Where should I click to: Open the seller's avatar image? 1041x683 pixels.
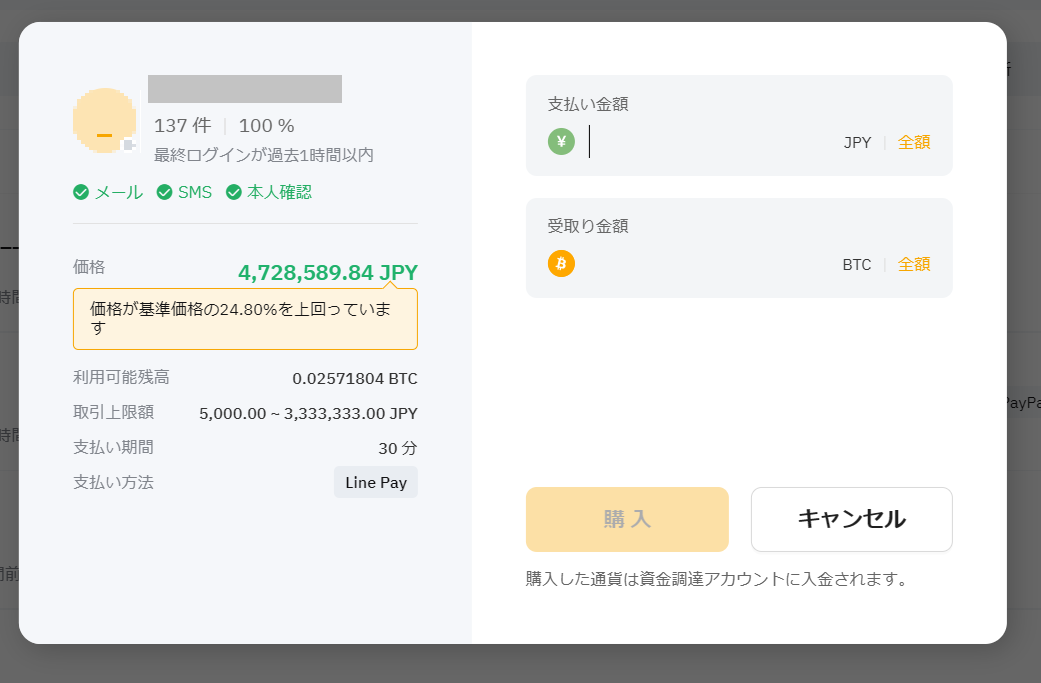click(x=104, y=120)
